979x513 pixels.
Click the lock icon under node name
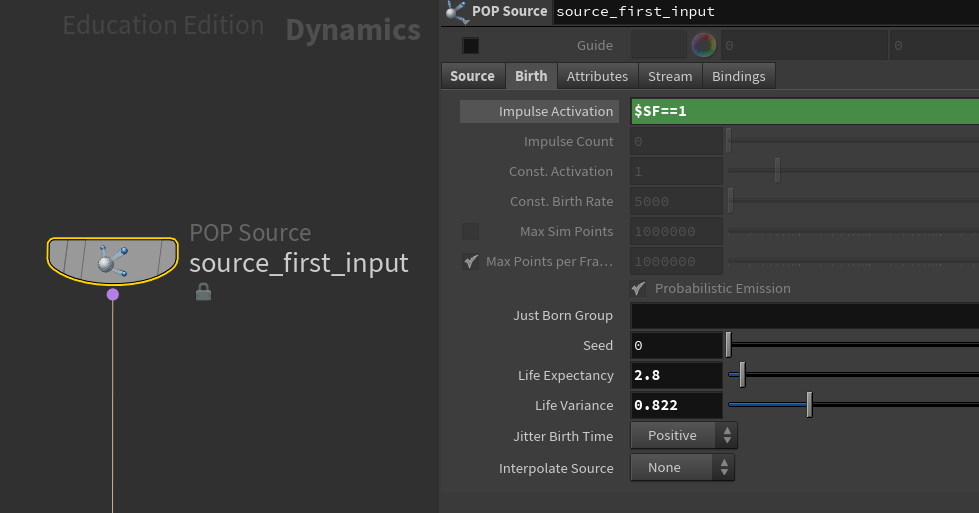coord(203,292)
